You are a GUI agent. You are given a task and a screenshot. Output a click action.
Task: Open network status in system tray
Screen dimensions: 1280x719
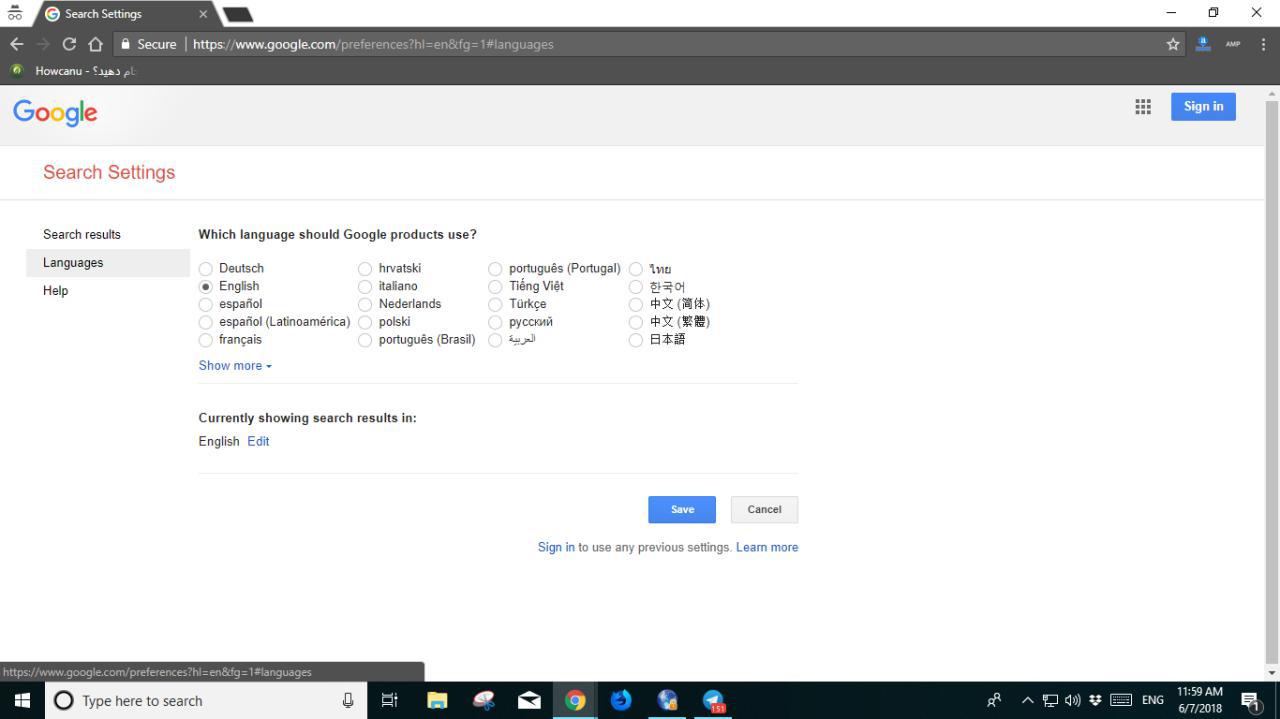pyautogui.click(x=1050, y=700)
